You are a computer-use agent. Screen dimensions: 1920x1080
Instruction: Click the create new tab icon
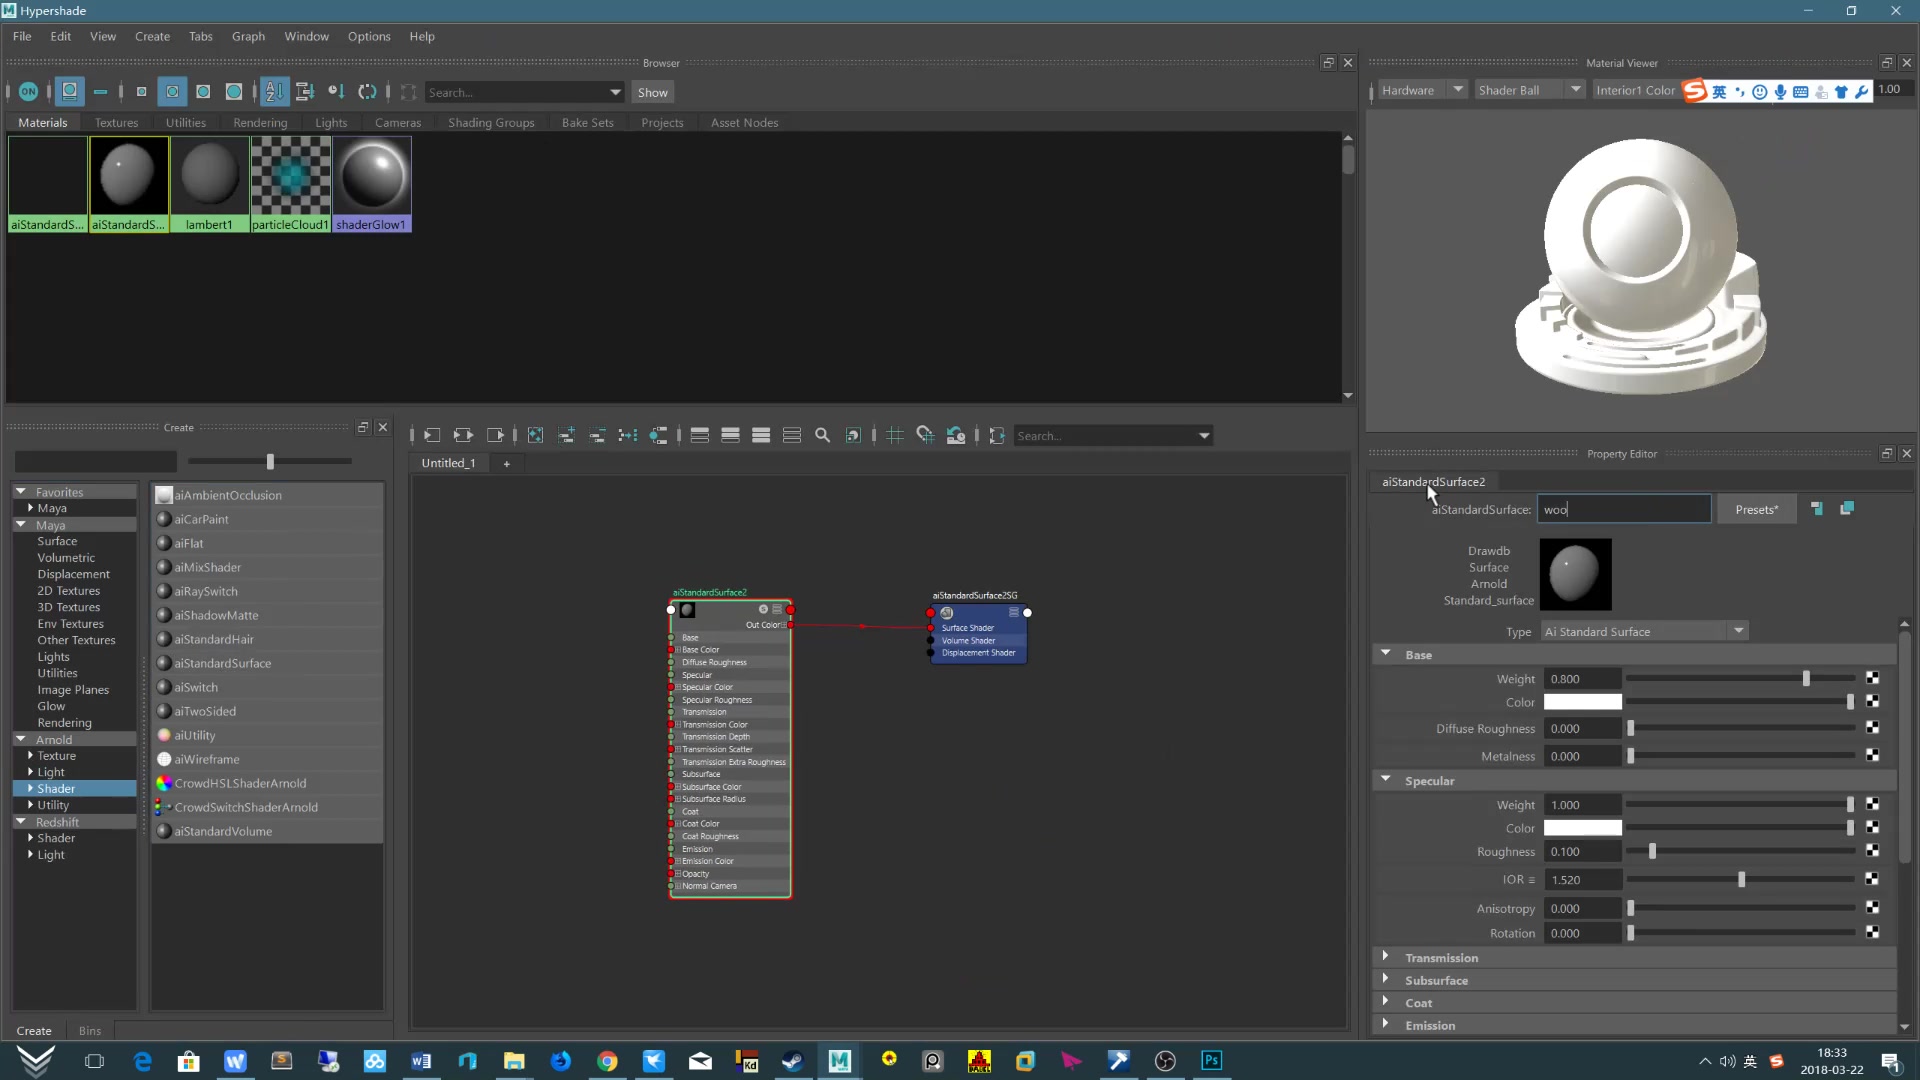(506, 462)
